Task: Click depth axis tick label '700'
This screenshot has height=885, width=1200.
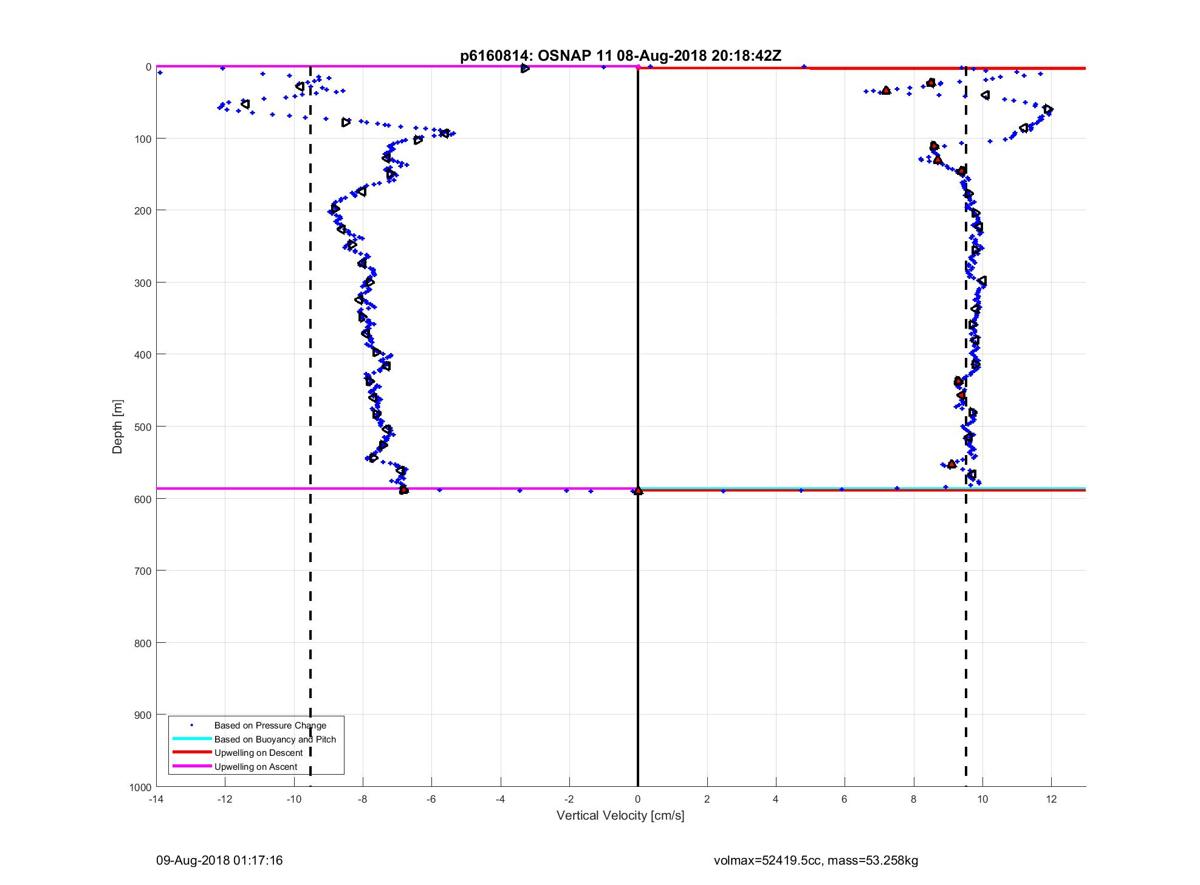Action: pyautogui.click(x=142, y=571)
